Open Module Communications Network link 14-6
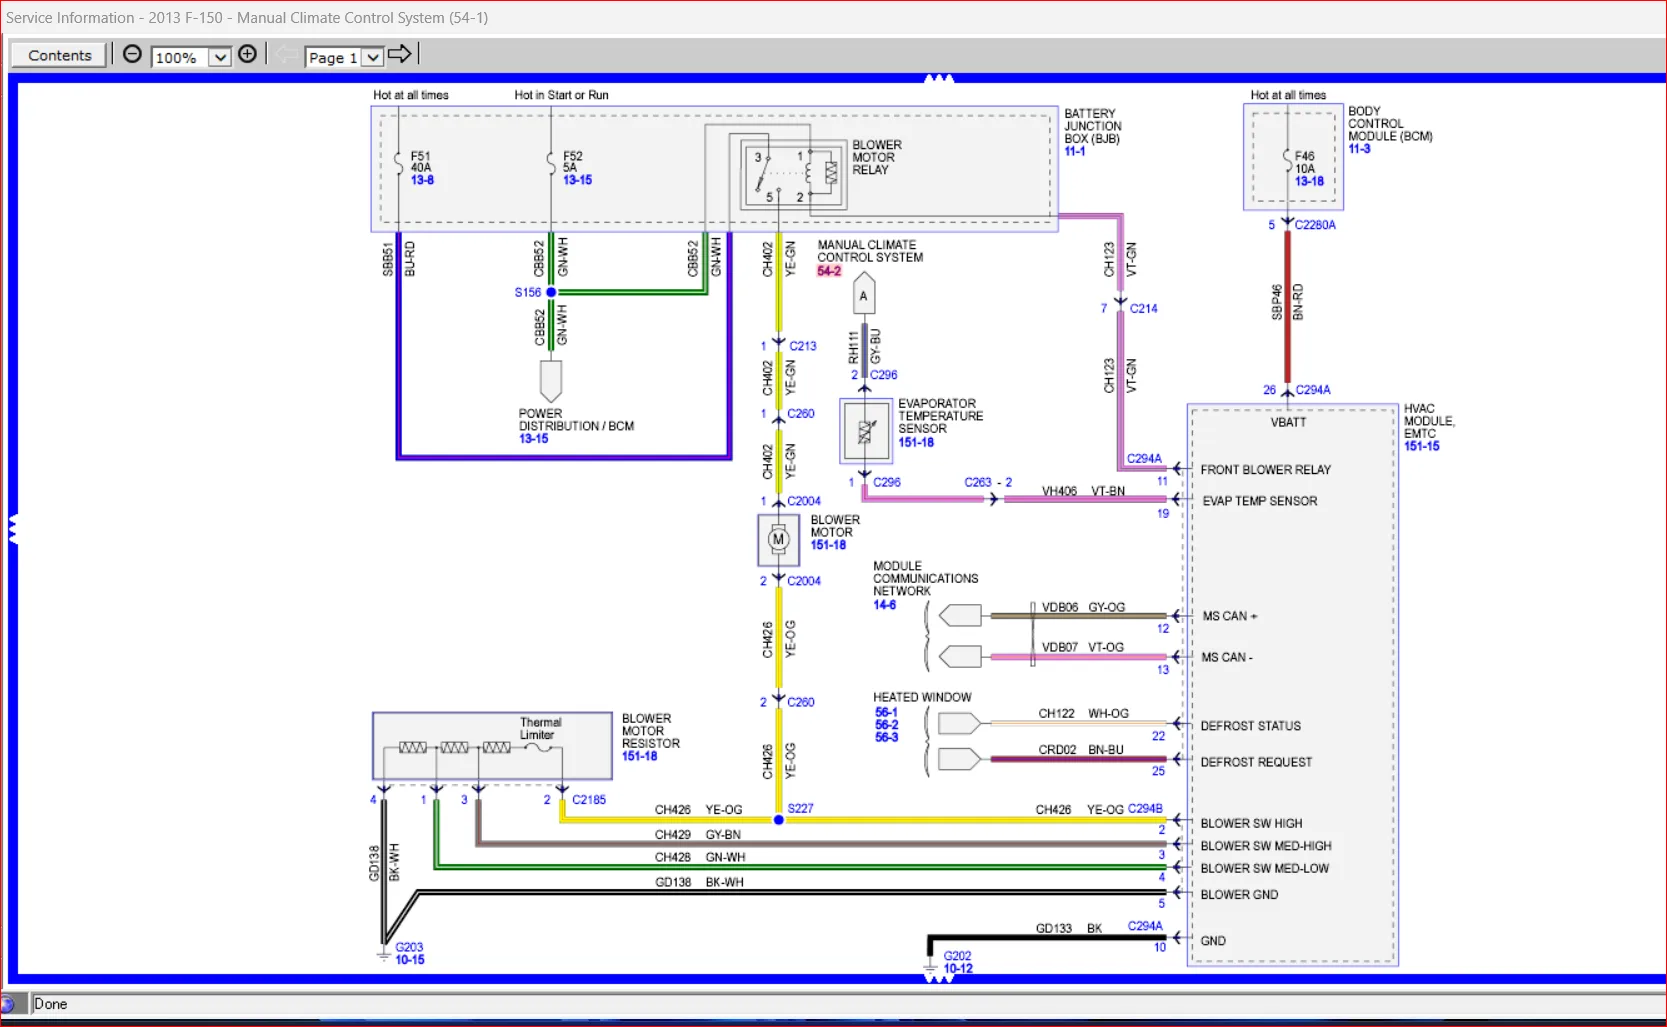1667x1027 pixels. [884, 605]
